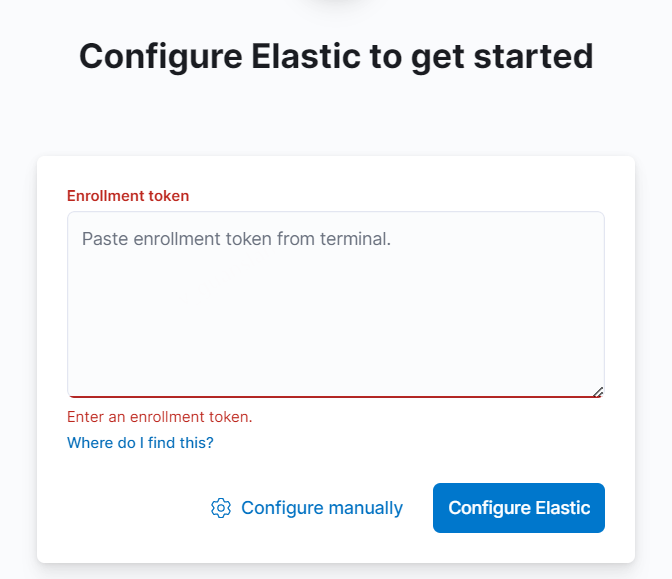Click the 'Configure Elastic to get started' heading

[x=336, y=56]
